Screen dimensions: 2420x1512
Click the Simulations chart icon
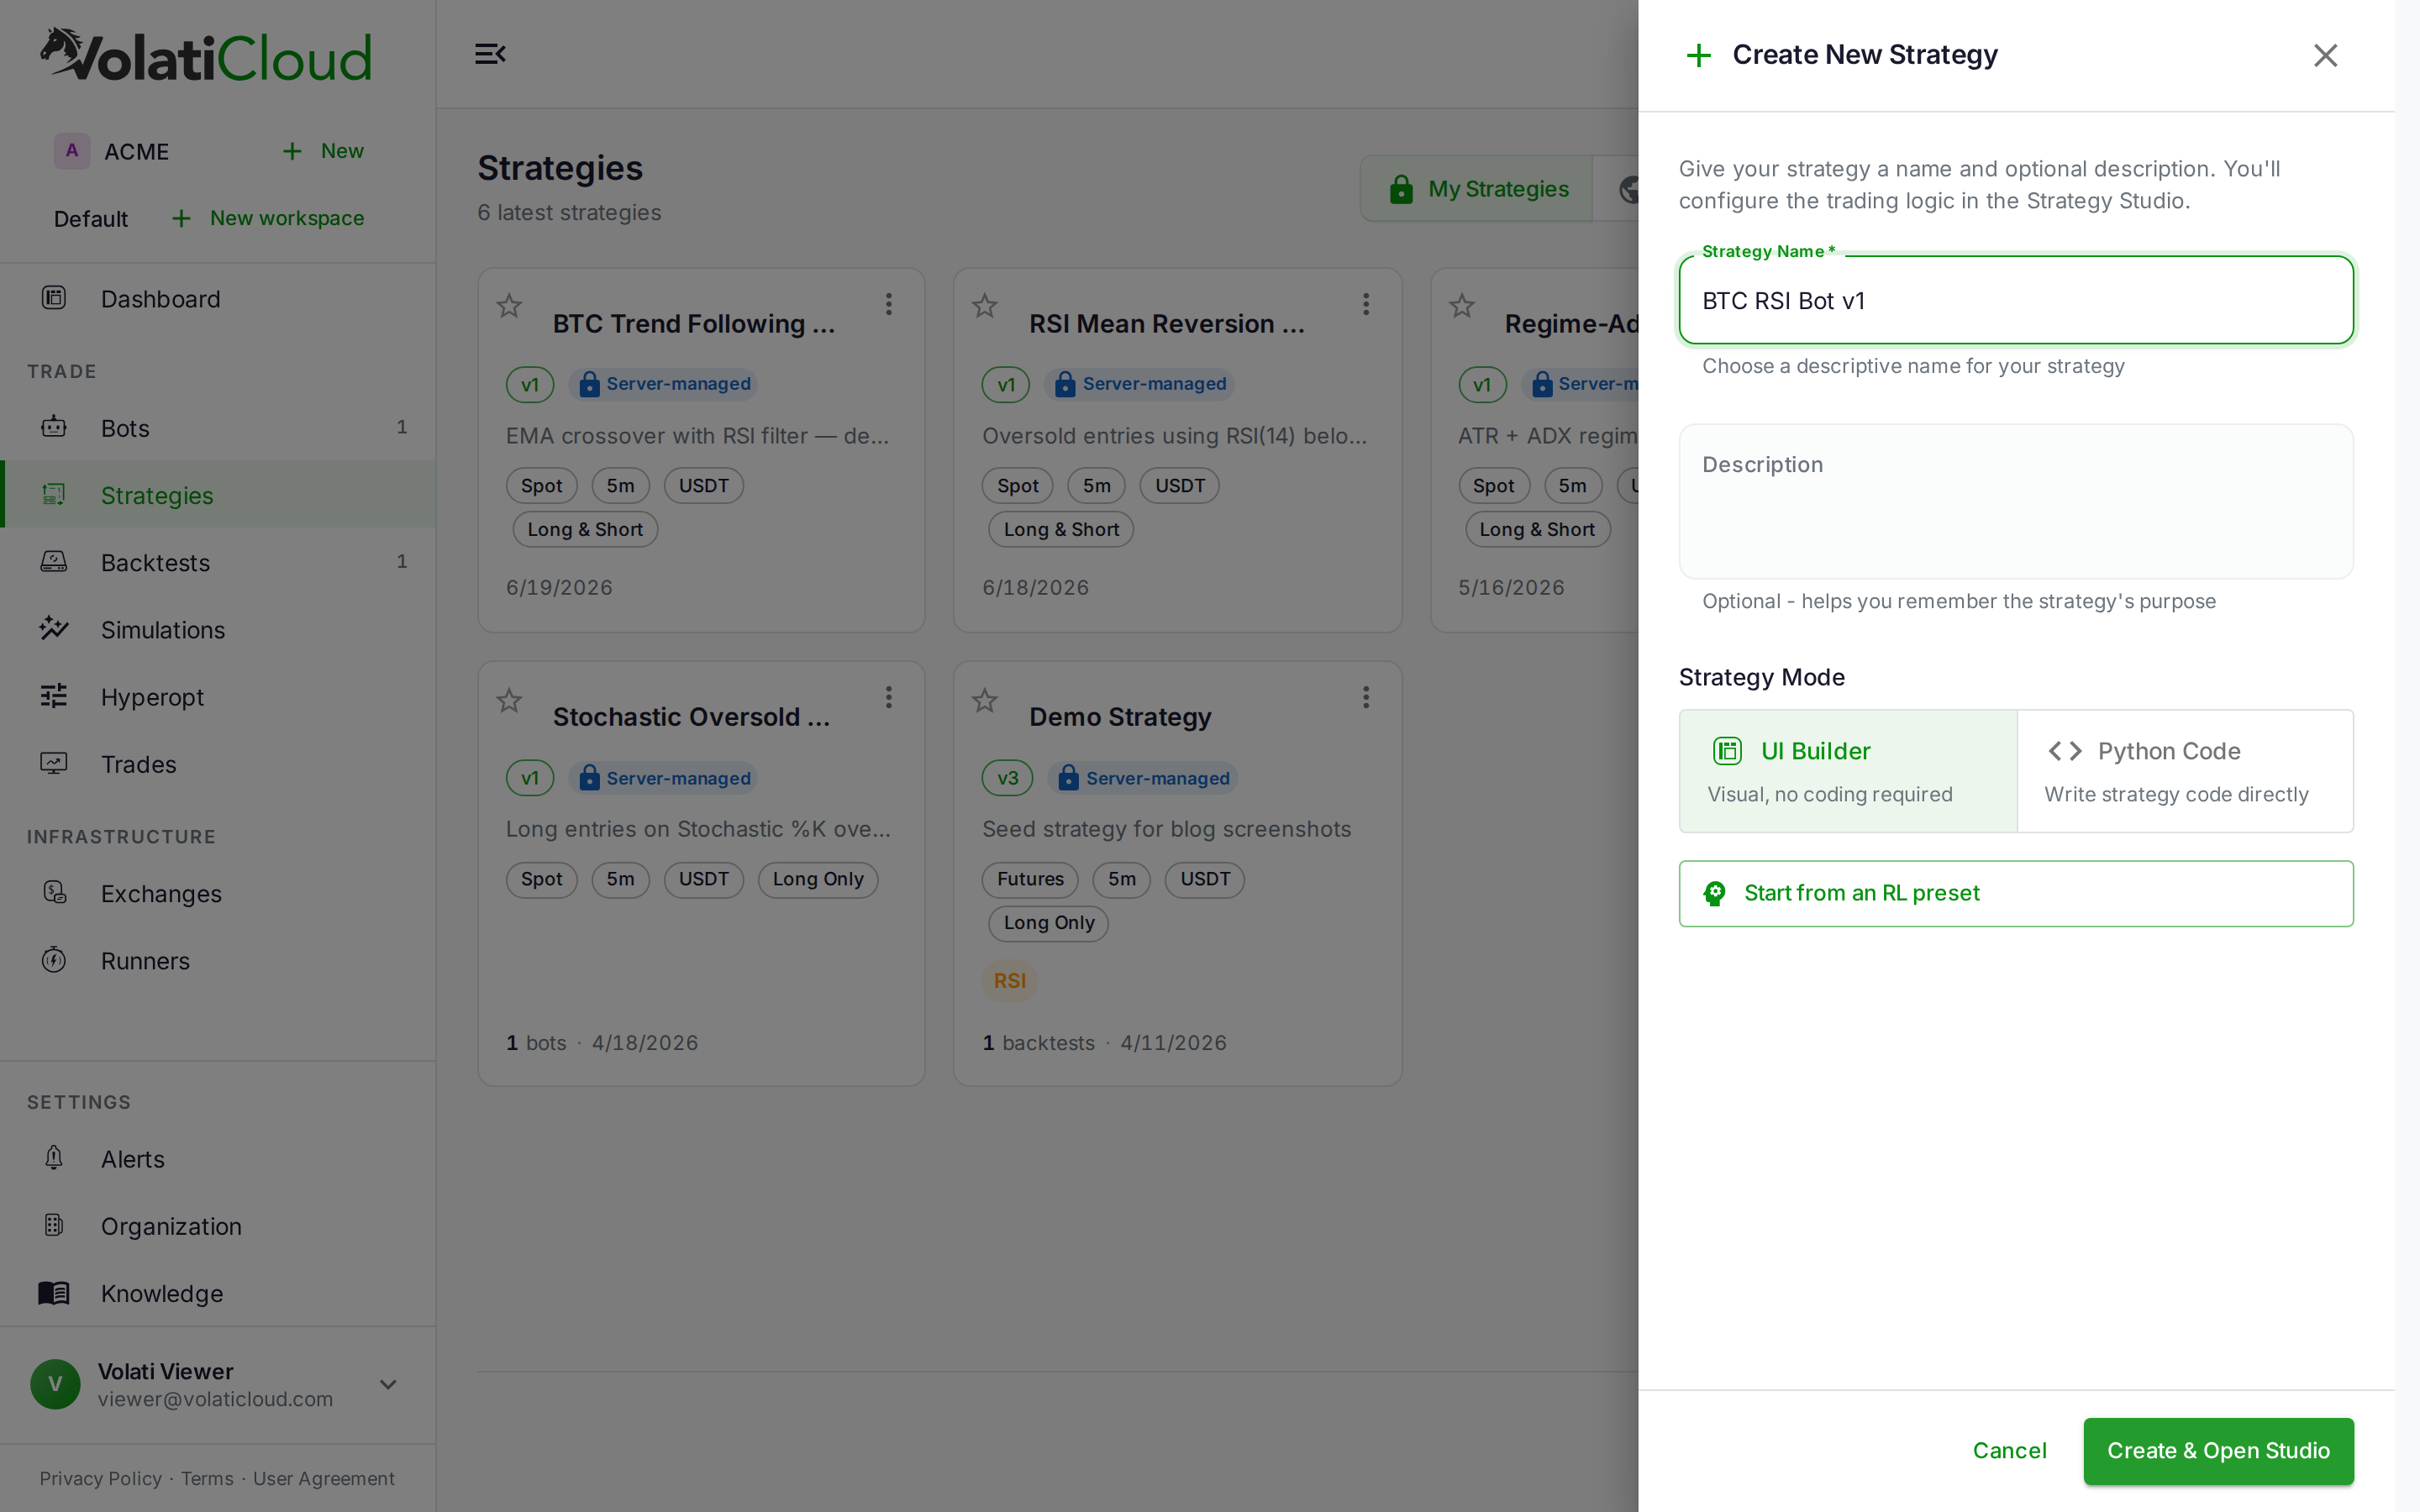[x=54, y=628]
